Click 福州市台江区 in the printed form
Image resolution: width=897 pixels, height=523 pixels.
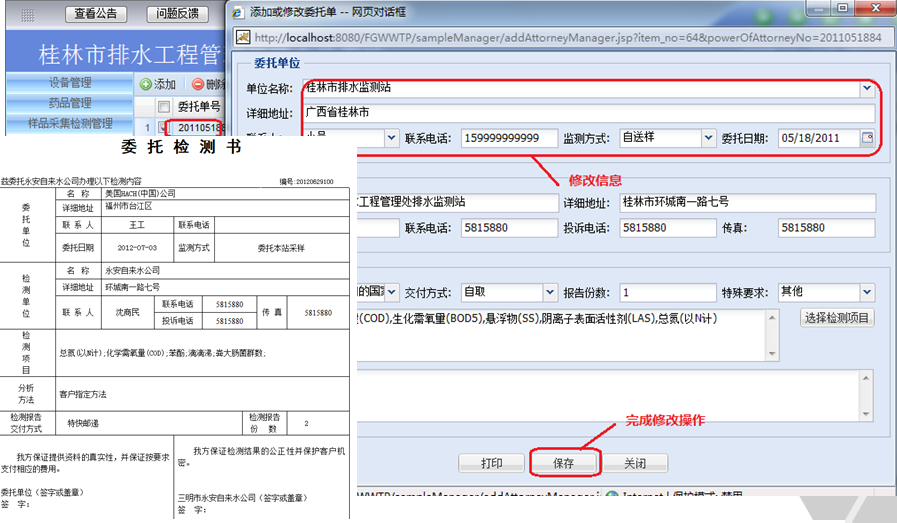(129, 206)
